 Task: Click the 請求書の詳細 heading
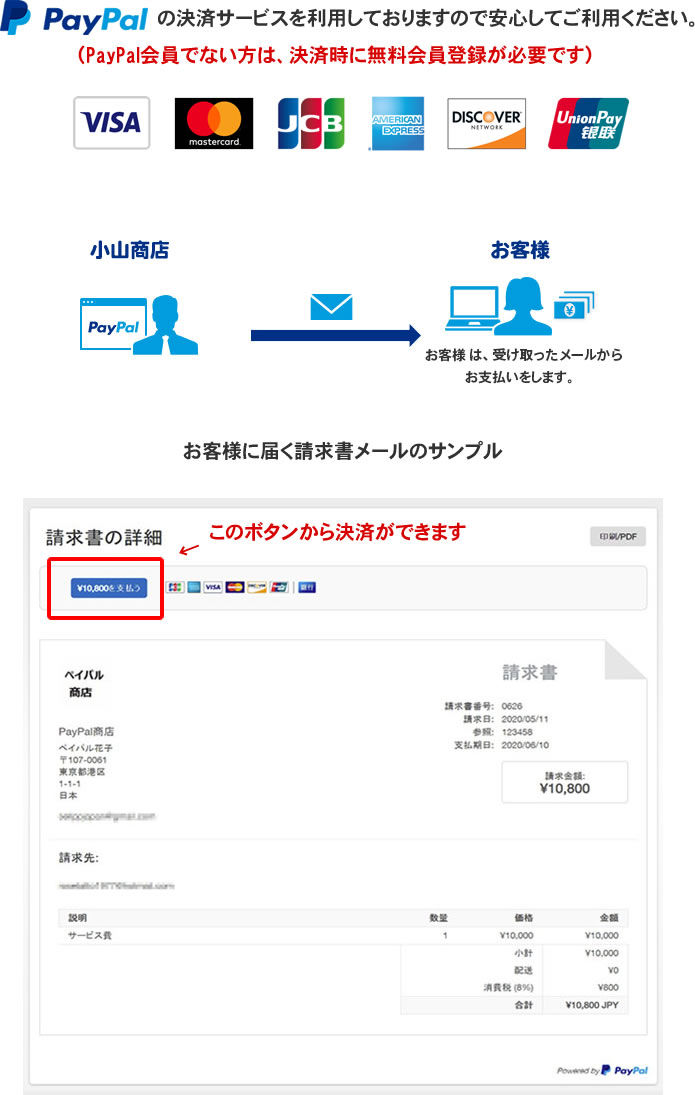click(104, 537)
